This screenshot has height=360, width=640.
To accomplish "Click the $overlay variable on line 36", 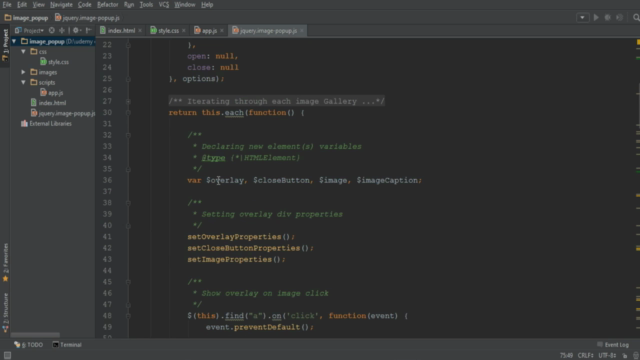I will click(225, 180).
